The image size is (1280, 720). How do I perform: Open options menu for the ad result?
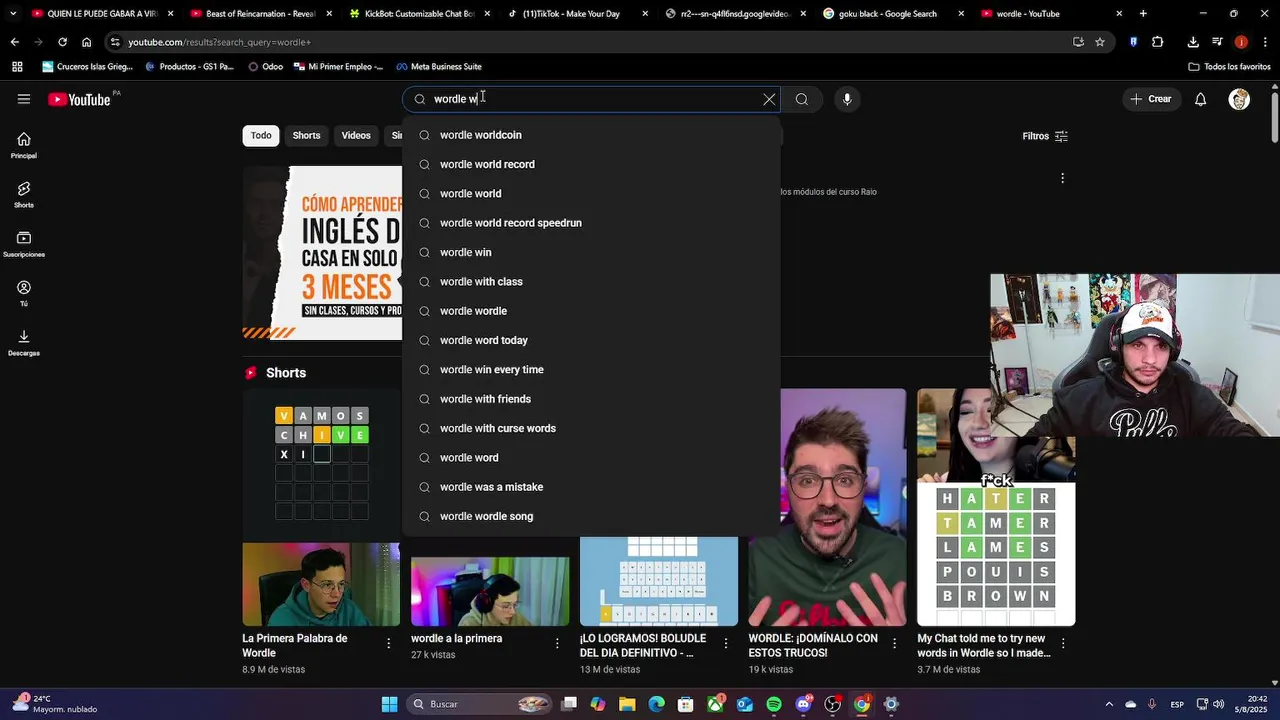click(x=1062, y=178)
